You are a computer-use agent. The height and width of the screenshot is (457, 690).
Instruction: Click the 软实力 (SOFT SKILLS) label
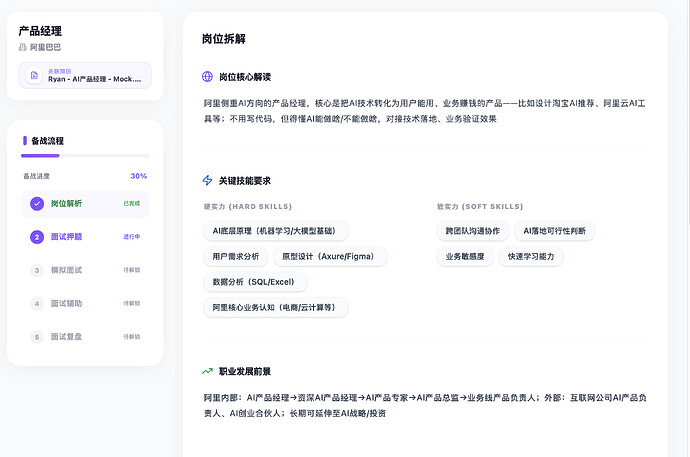coord(480,207)
